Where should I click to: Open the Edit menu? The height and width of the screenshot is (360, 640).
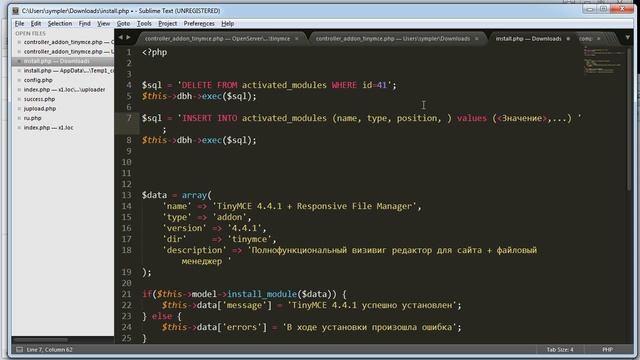tap(36, 24)
